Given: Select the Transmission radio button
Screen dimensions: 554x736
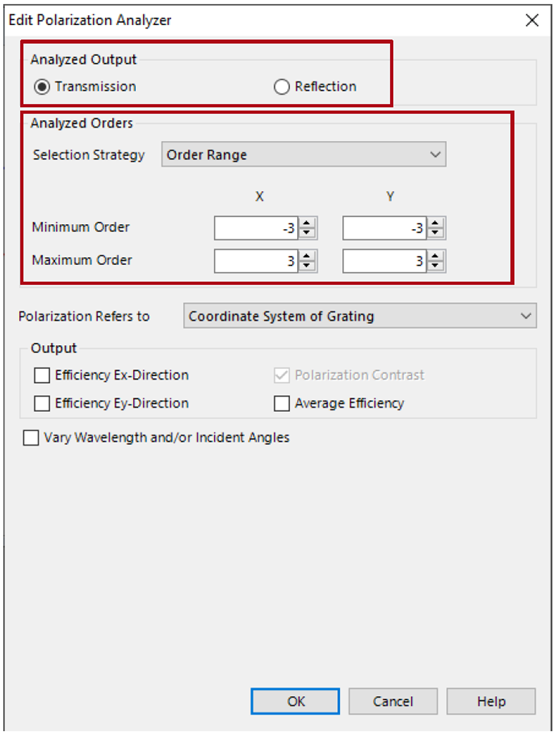Looking at the screenshot, I should [x=42, y=87].
